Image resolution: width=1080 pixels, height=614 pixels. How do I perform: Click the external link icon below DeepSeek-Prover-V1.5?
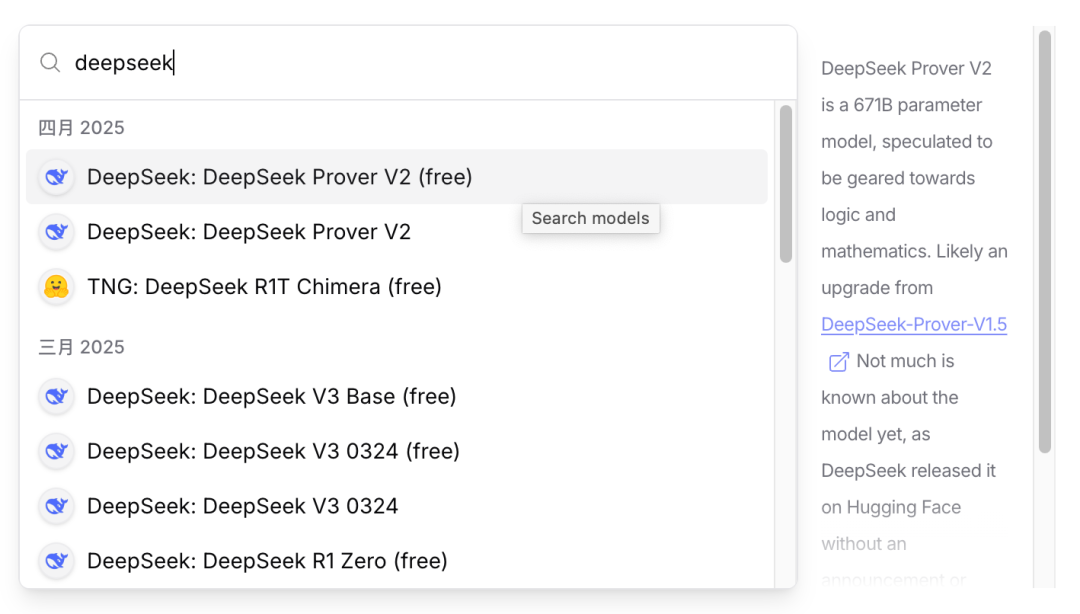pos(838,362)
